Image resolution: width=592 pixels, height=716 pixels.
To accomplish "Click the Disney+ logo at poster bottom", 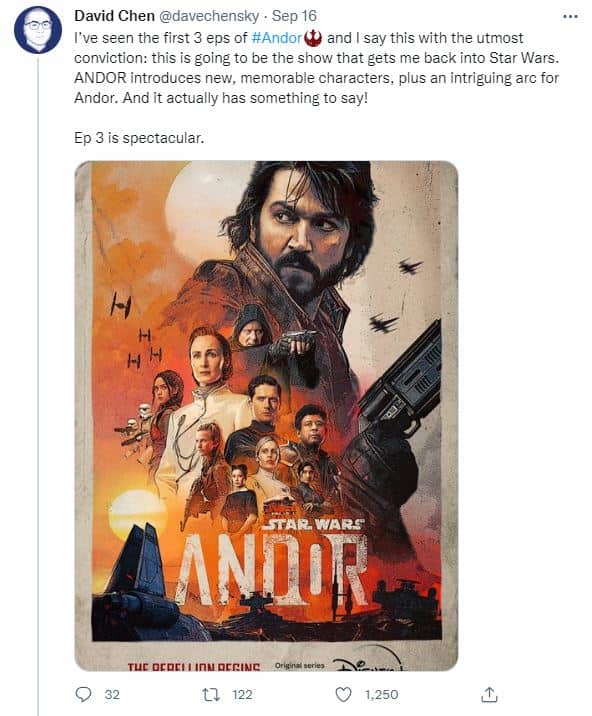I will [368, 664].
